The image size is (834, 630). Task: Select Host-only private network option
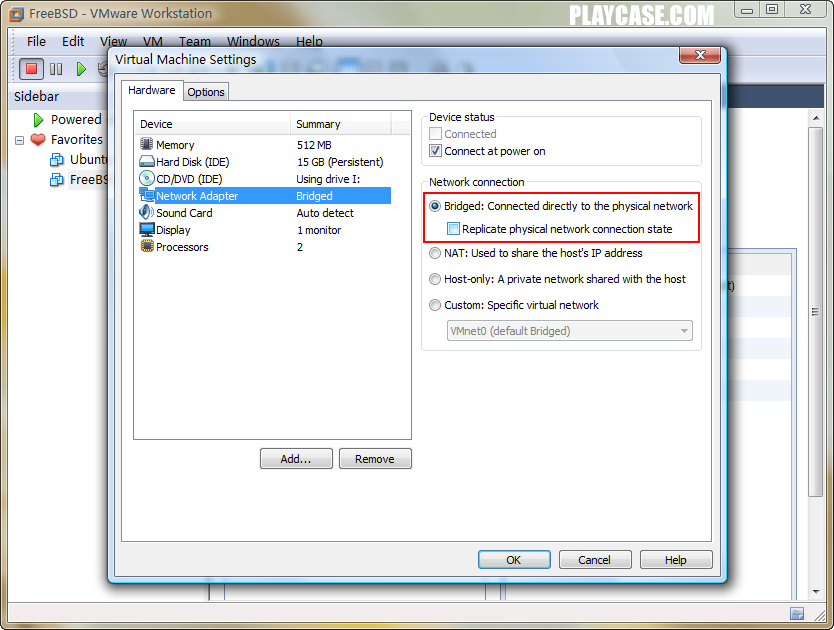pyautogui.click(x=435, y=279)
